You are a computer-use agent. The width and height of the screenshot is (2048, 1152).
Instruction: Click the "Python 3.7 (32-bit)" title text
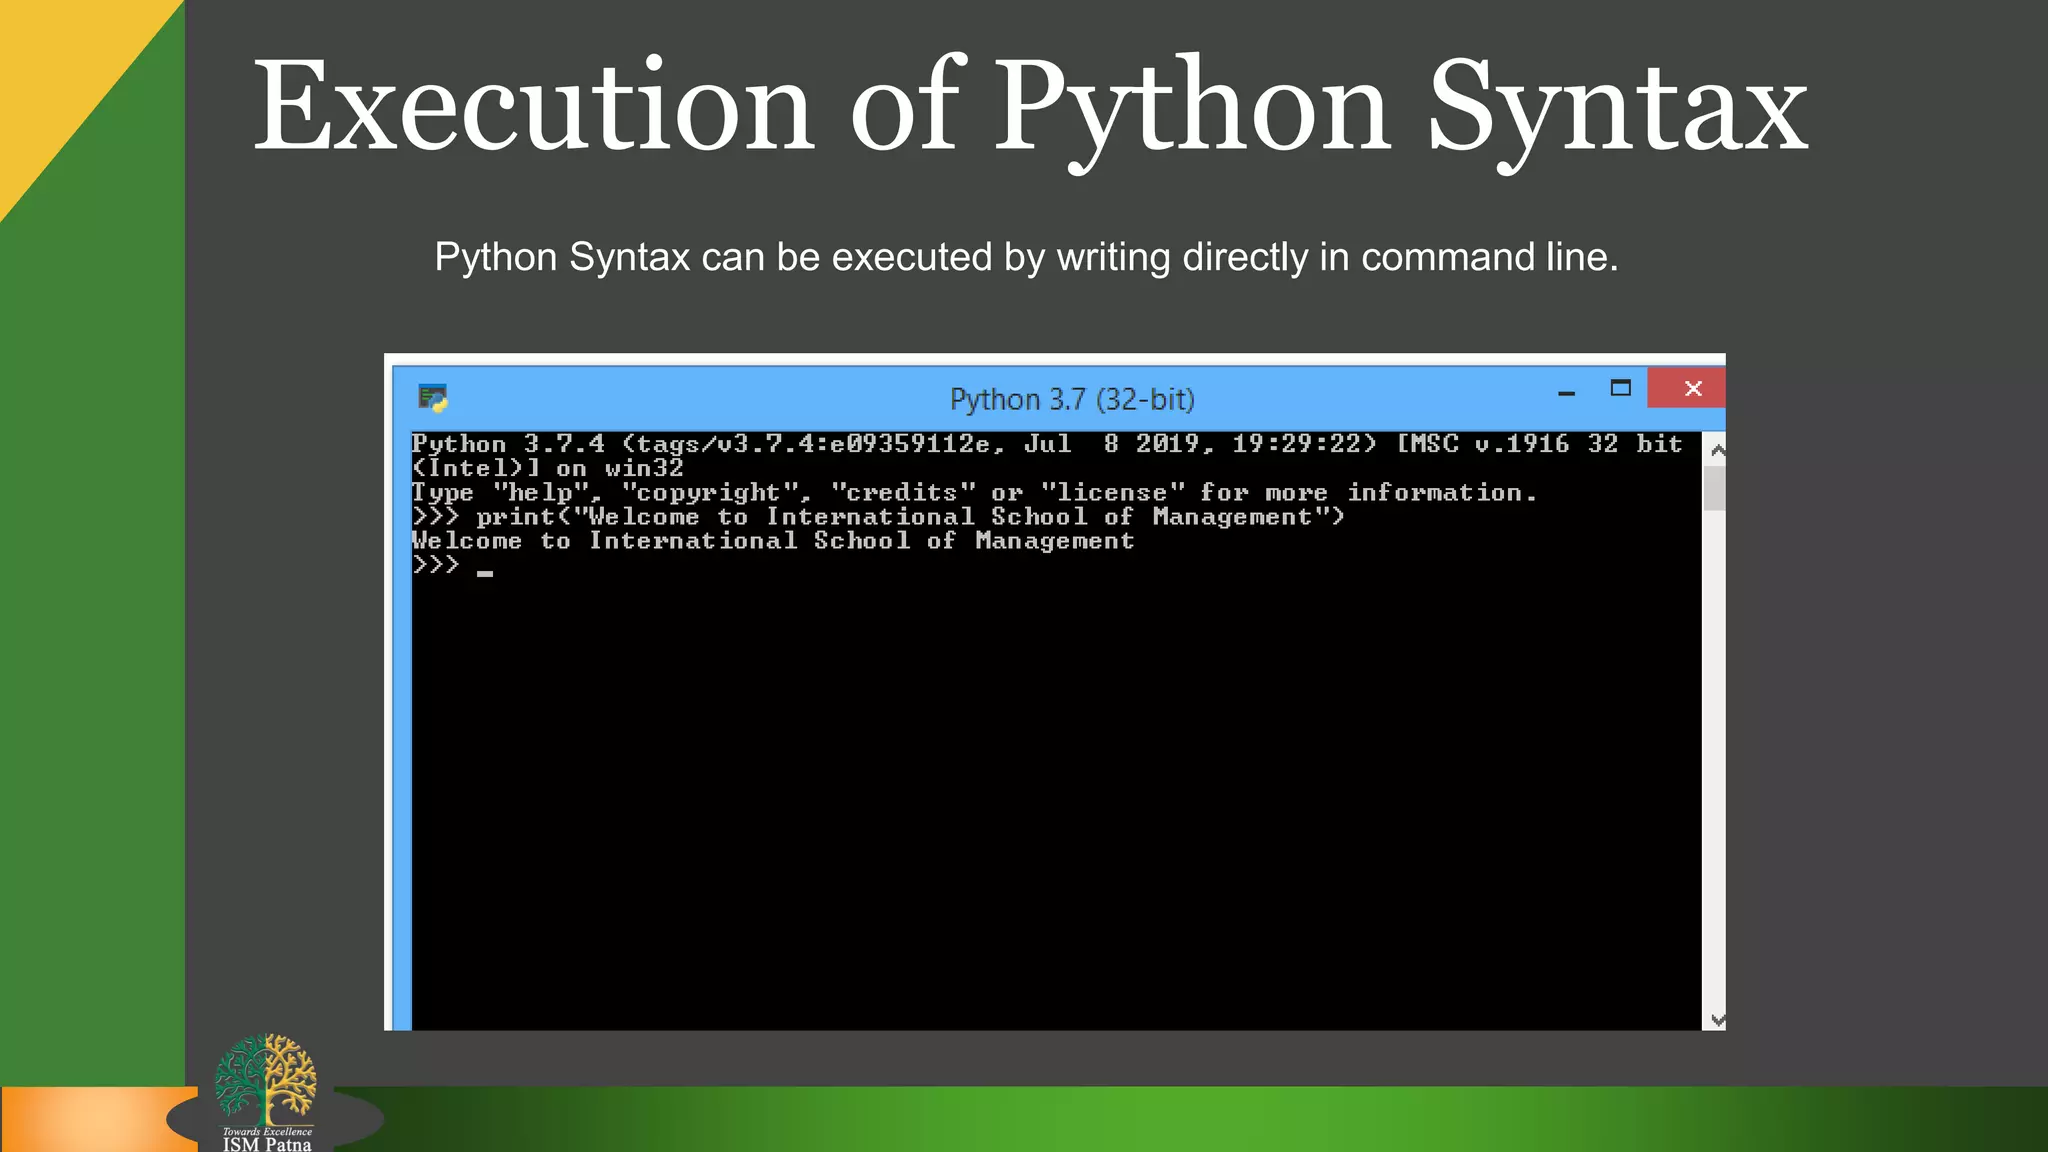tap(1071, 399)
